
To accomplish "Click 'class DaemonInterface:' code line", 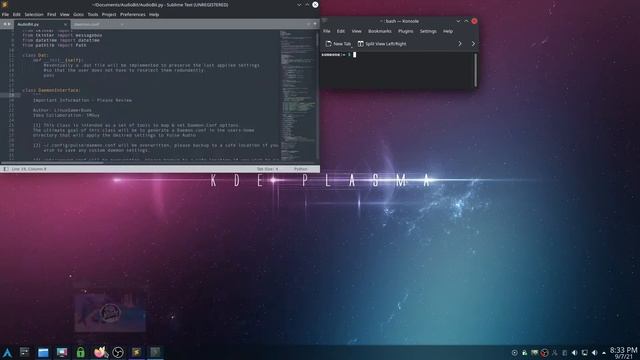I will 51,90.
